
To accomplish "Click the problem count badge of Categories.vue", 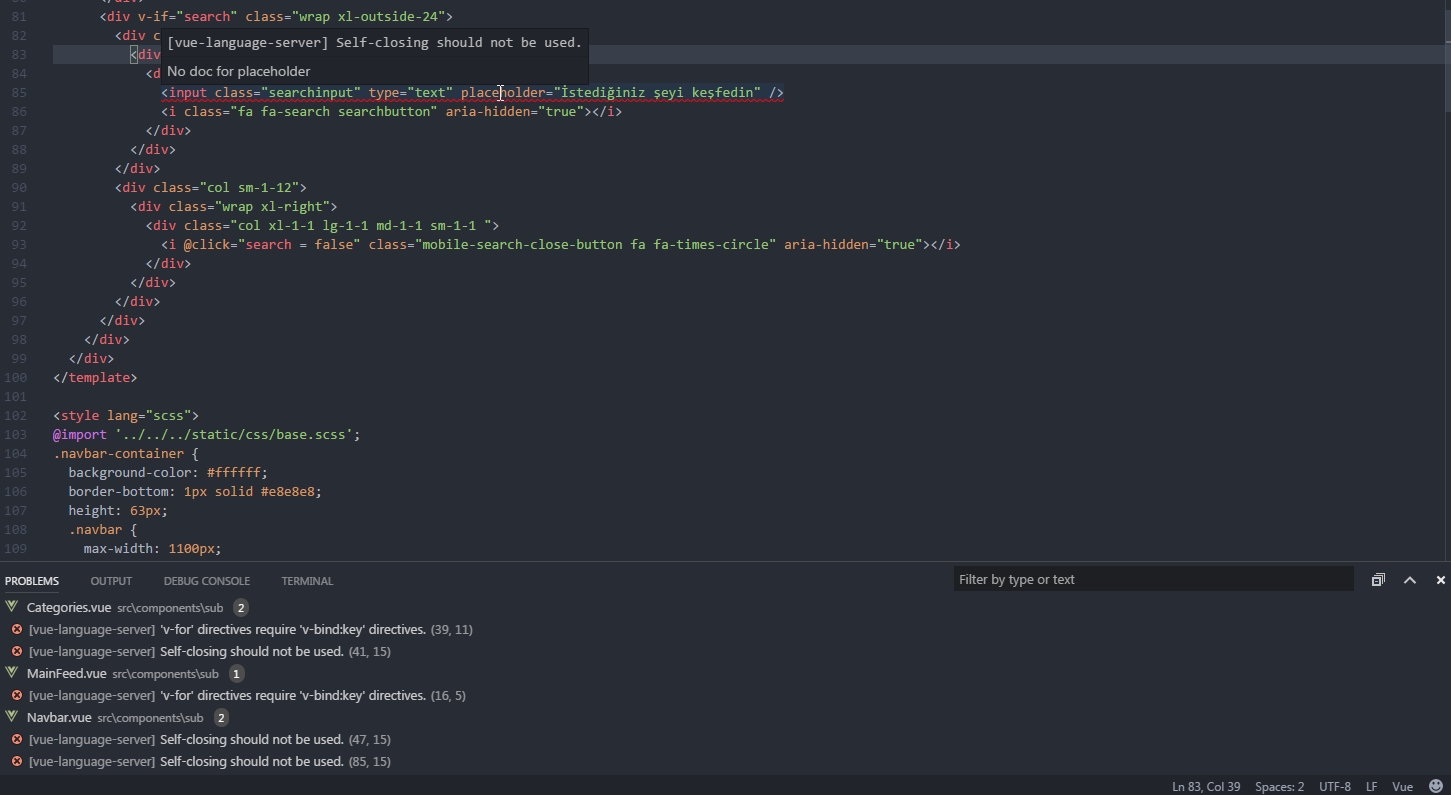I will [241, 607].
